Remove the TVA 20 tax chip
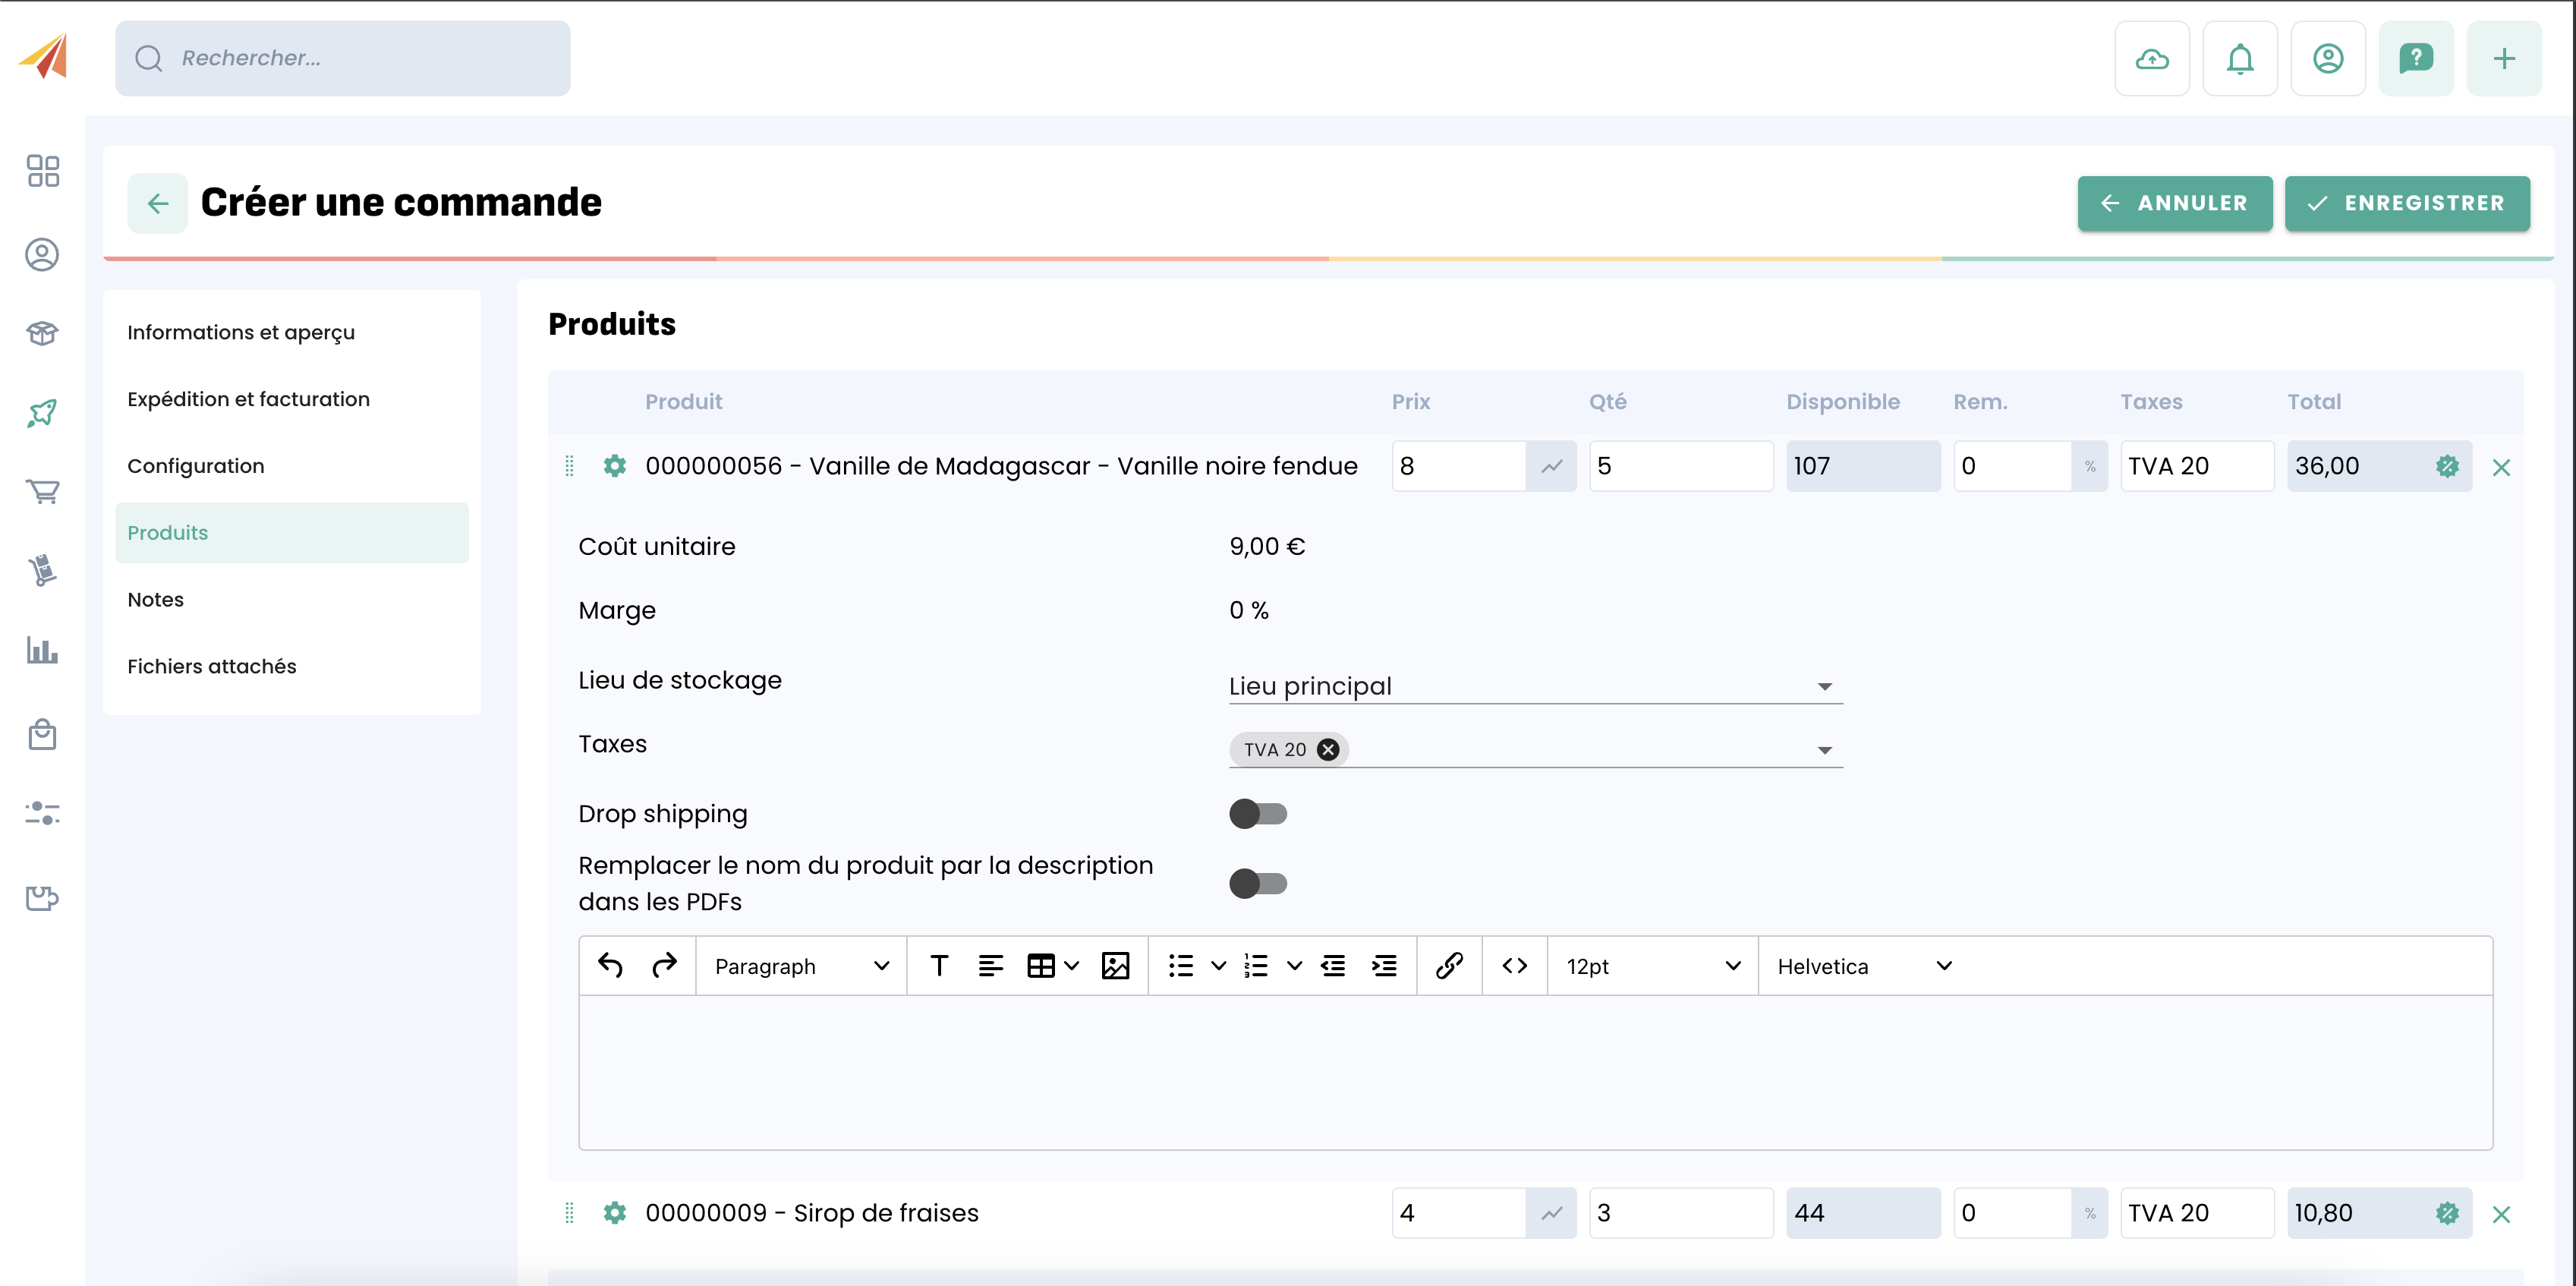 pos(1328,749)
